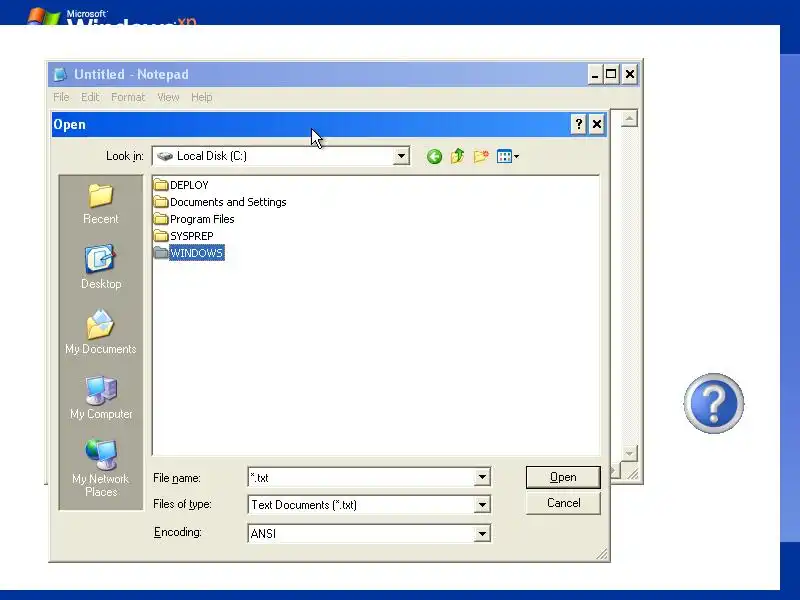Viewport: 800px width, 600px height.
Task: Expand the File name dropdown arrow
Action: [x=482, y=478]
